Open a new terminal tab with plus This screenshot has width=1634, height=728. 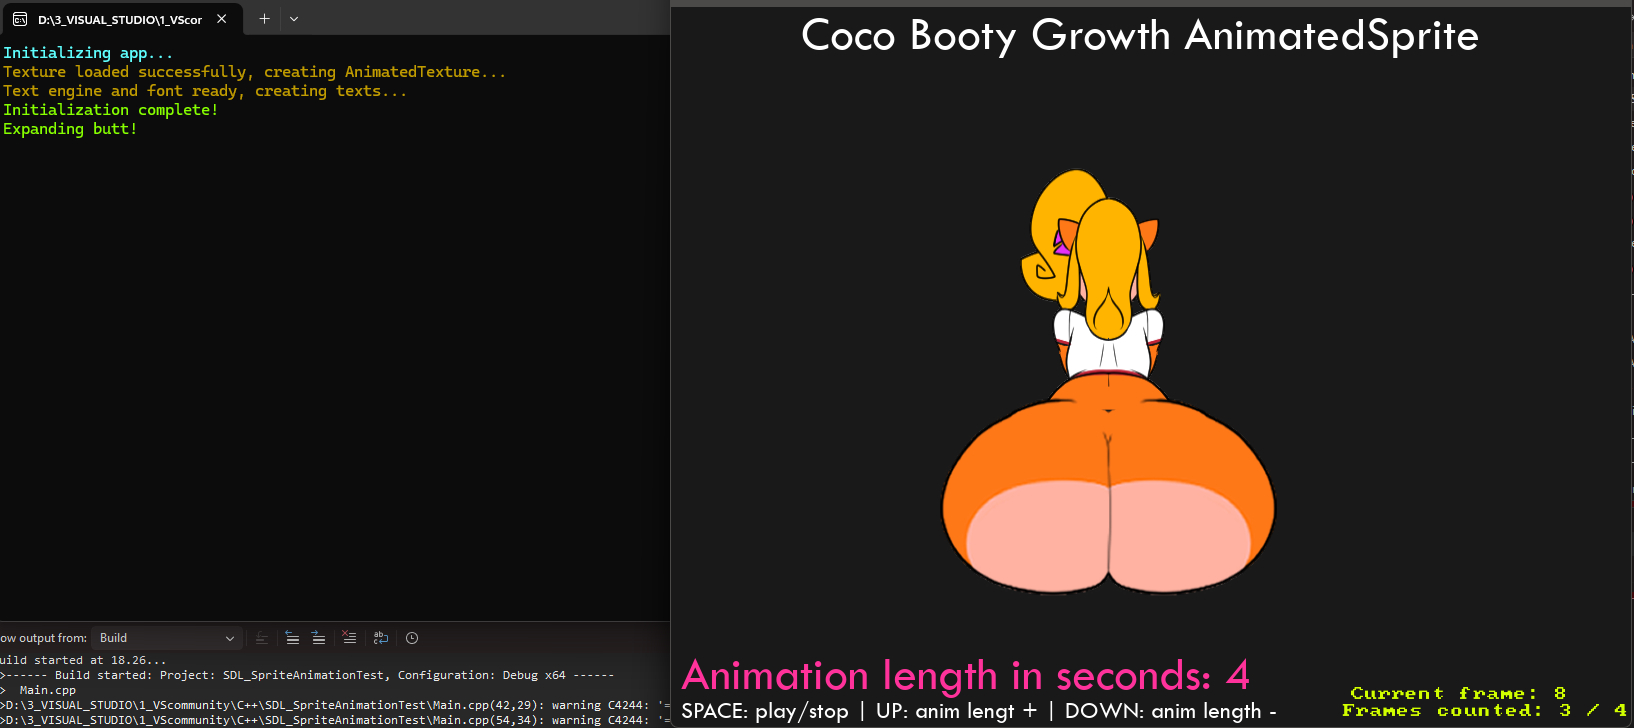point(265,19)
